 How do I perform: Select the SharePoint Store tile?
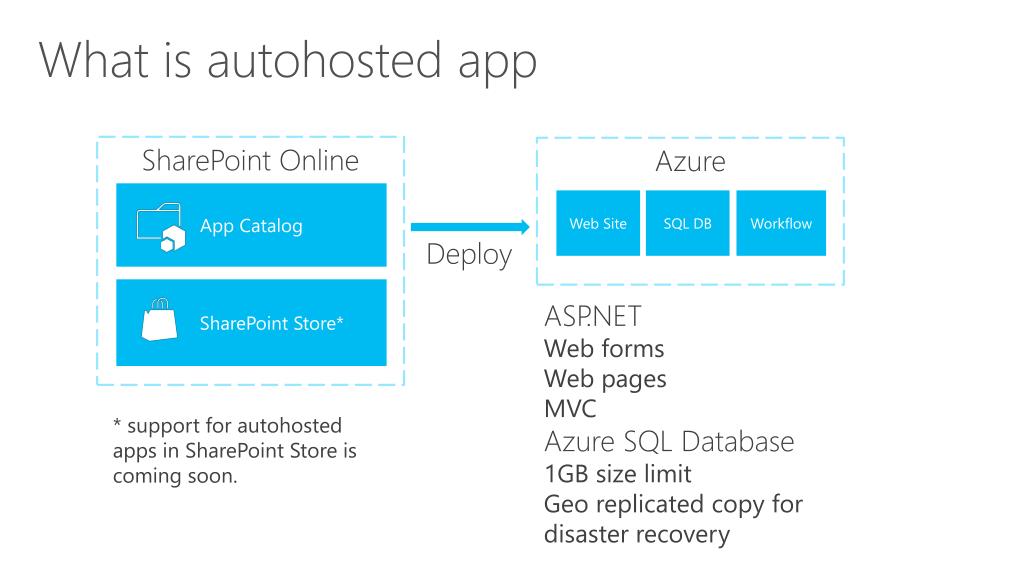(x=251, y=322)
